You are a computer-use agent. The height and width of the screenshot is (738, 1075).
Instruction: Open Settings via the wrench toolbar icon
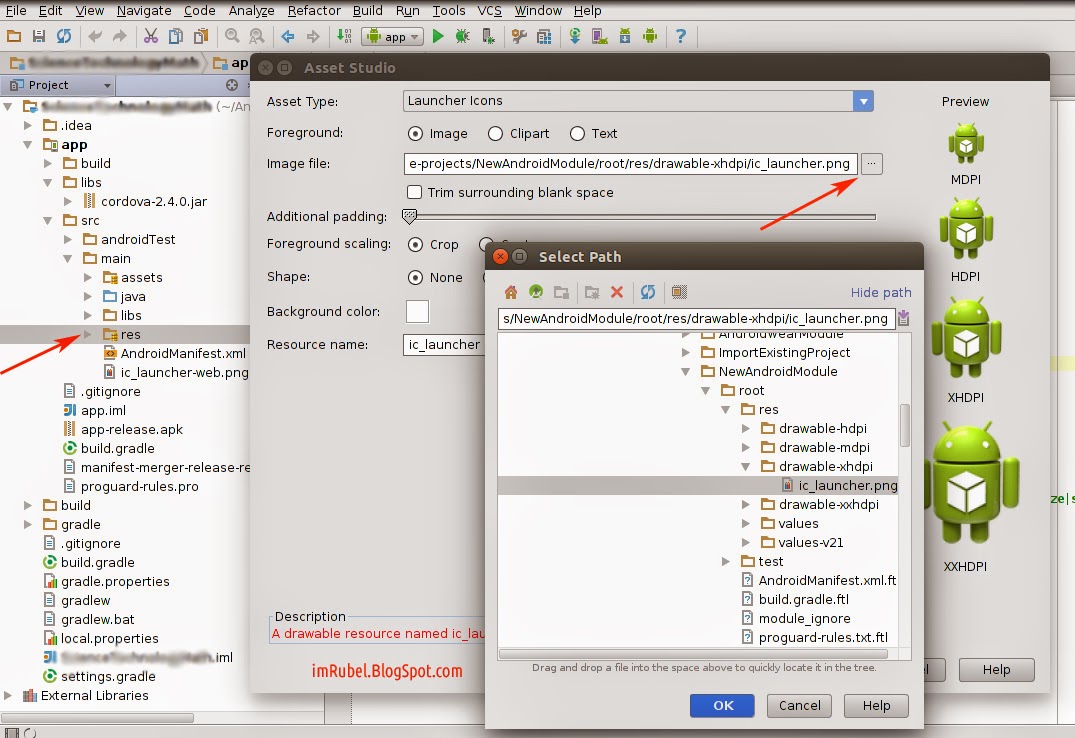tap(519, 35)
